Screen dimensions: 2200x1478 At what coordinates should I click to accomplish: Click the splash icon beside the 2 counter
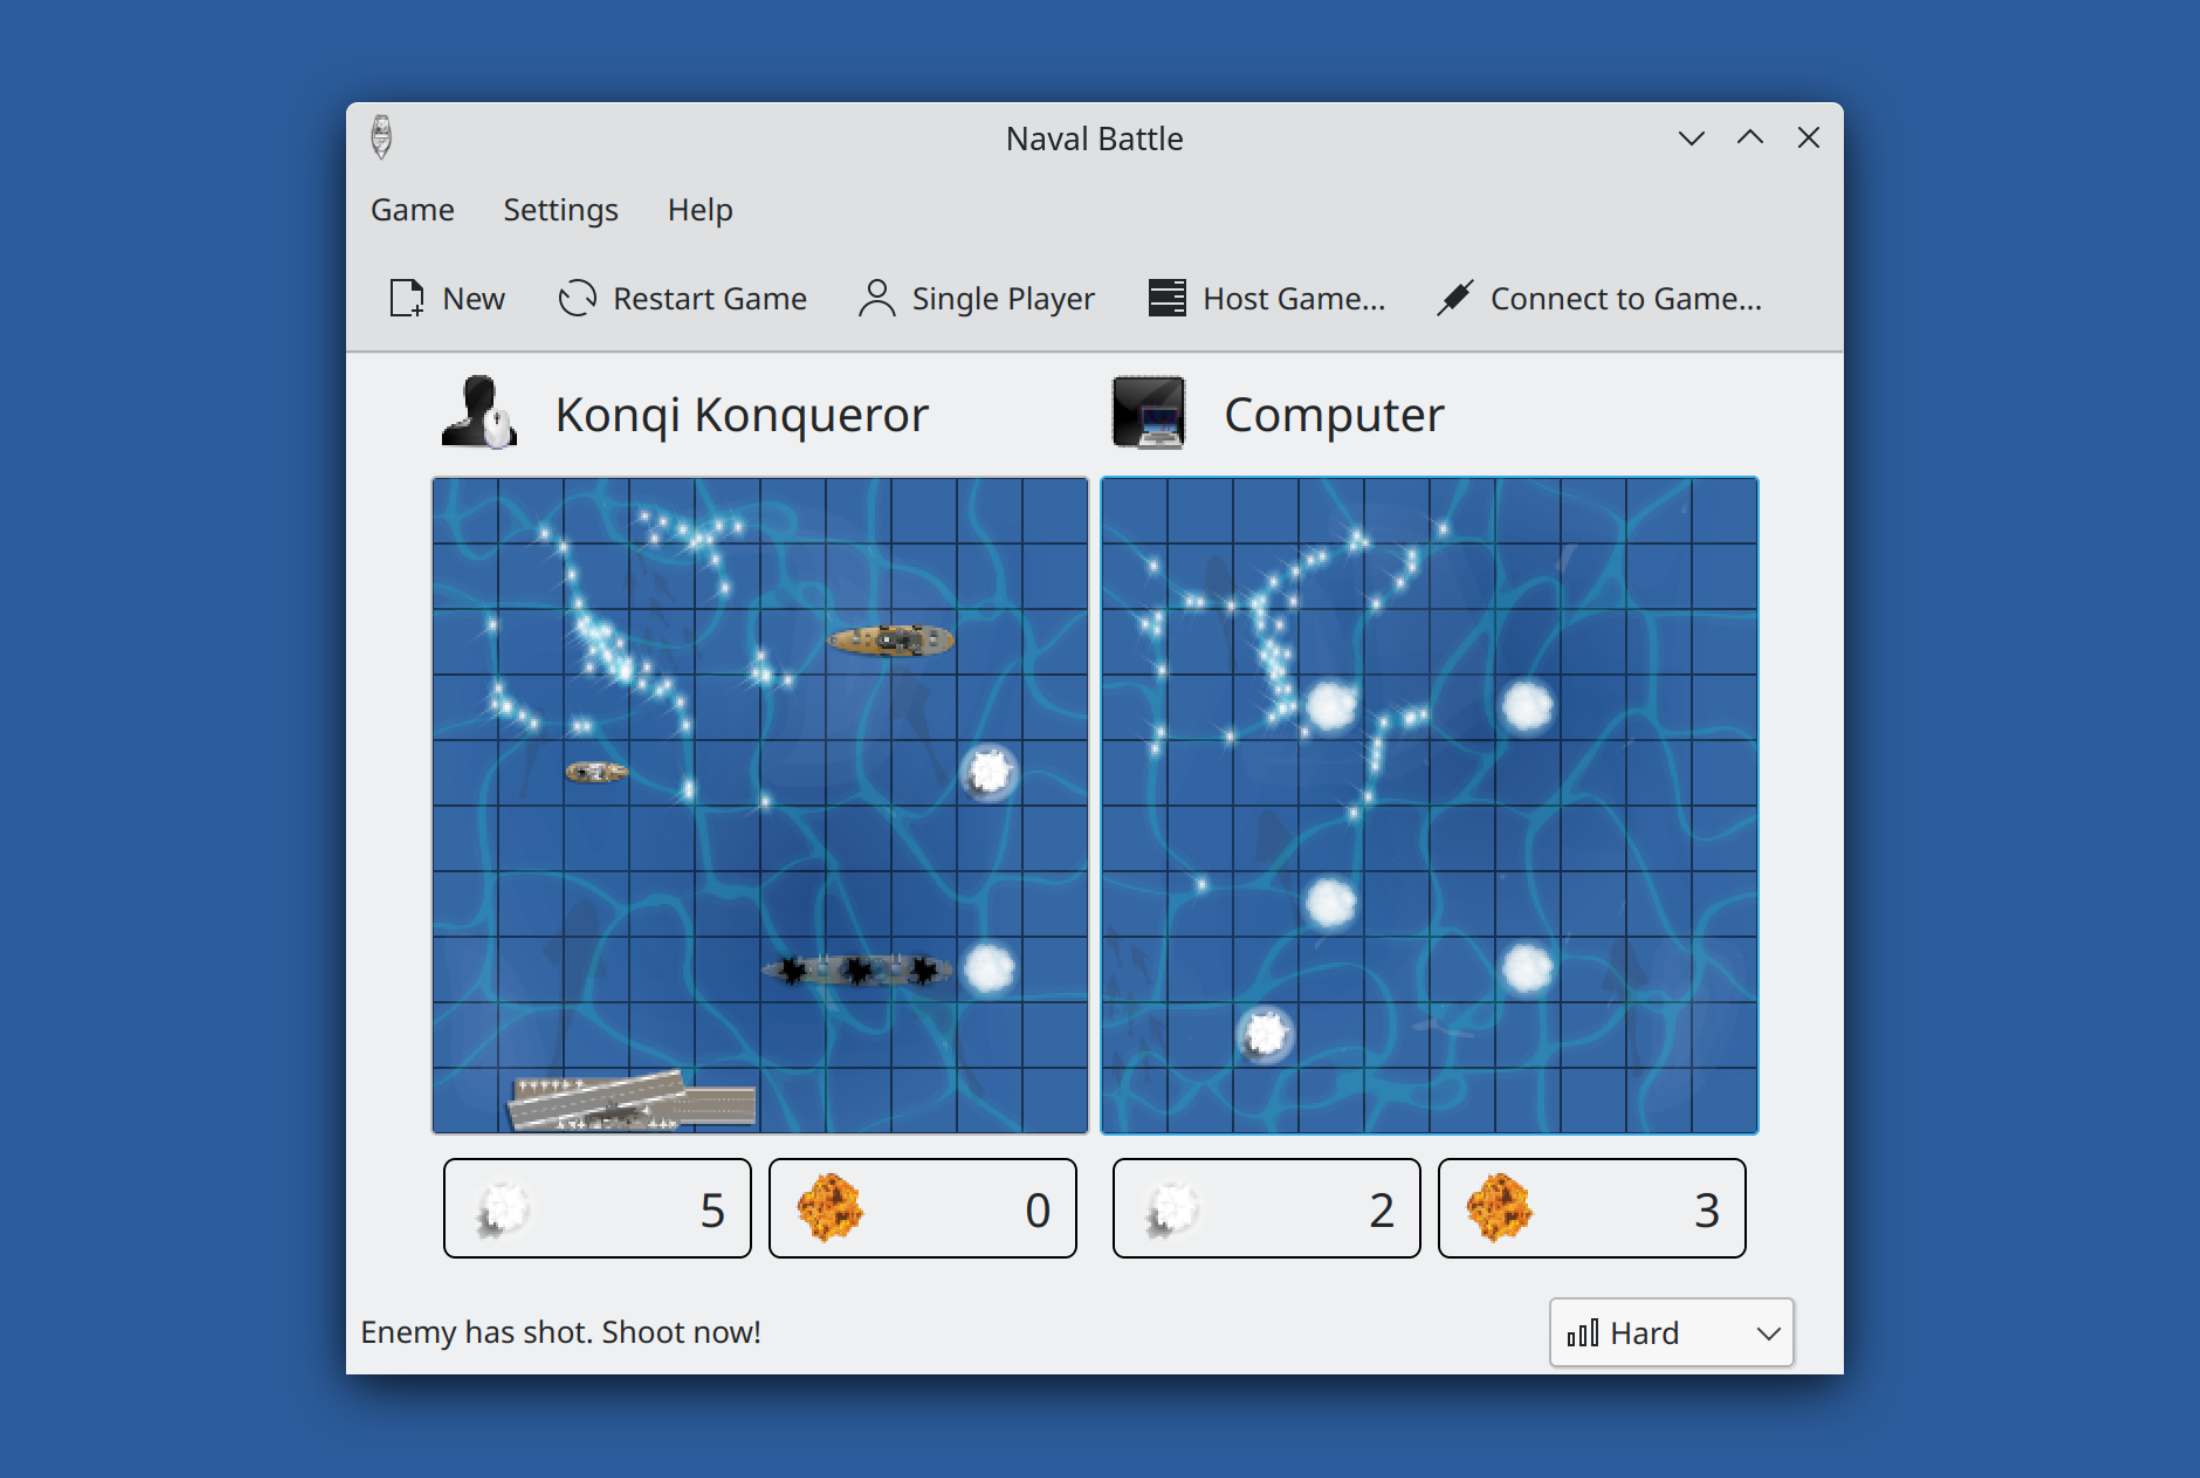tap(1172, 1210)
